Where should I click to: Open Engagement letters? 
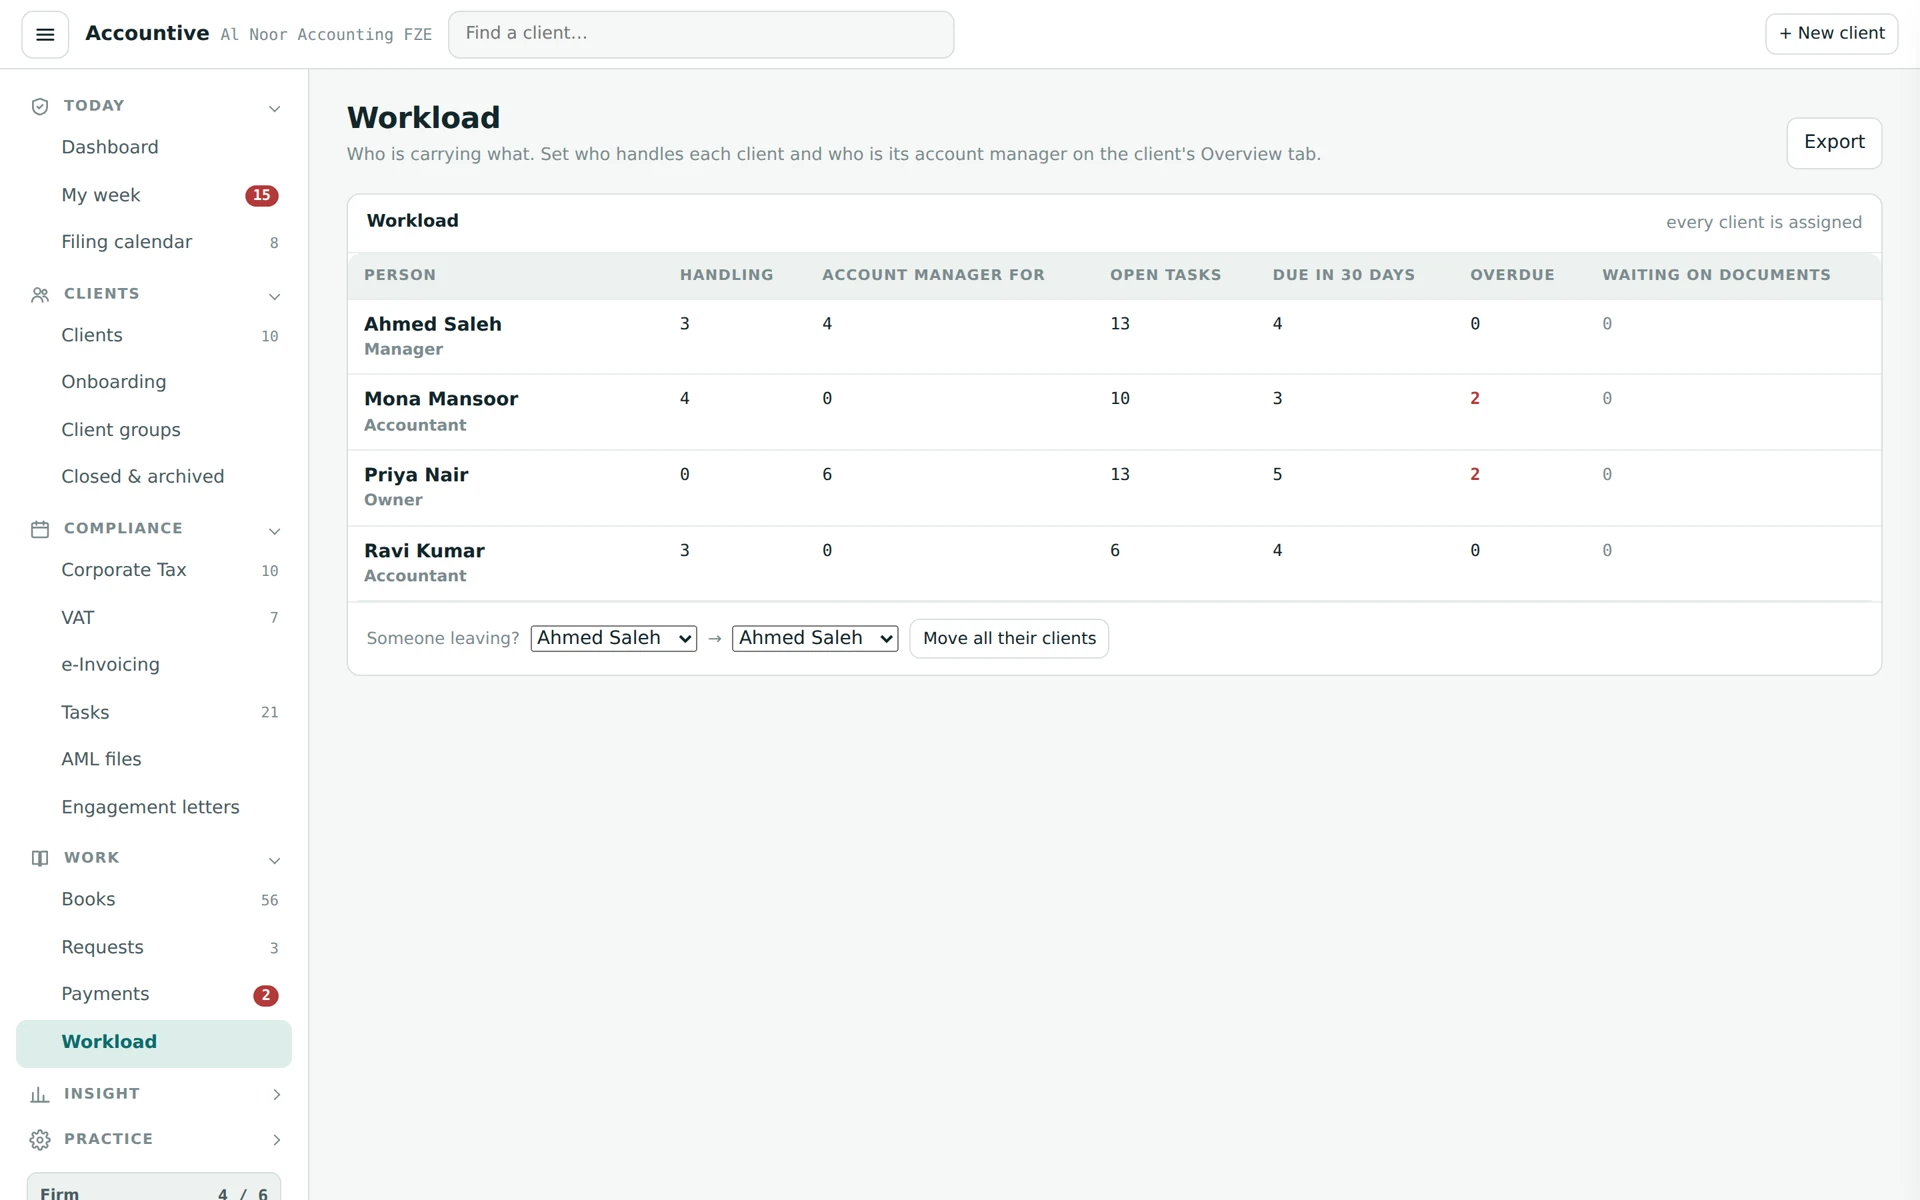[x=154, y=807]
